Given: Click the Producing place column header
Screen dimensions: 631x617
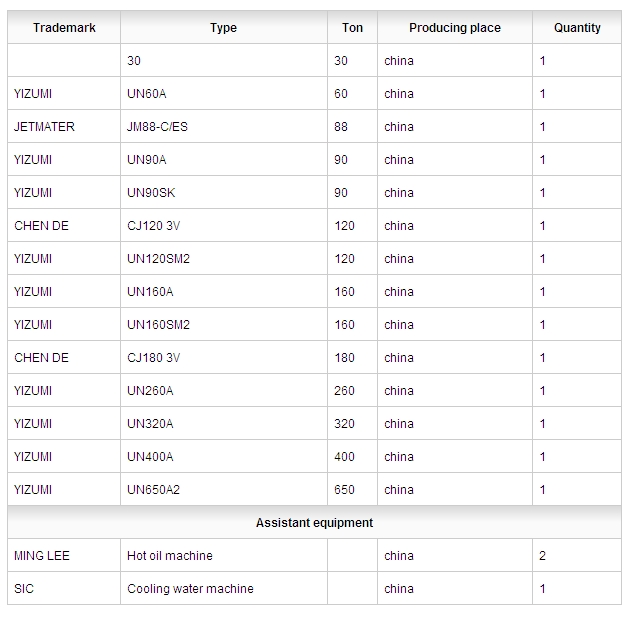Looking at the screenshot, I should click(x=455, y=27).
